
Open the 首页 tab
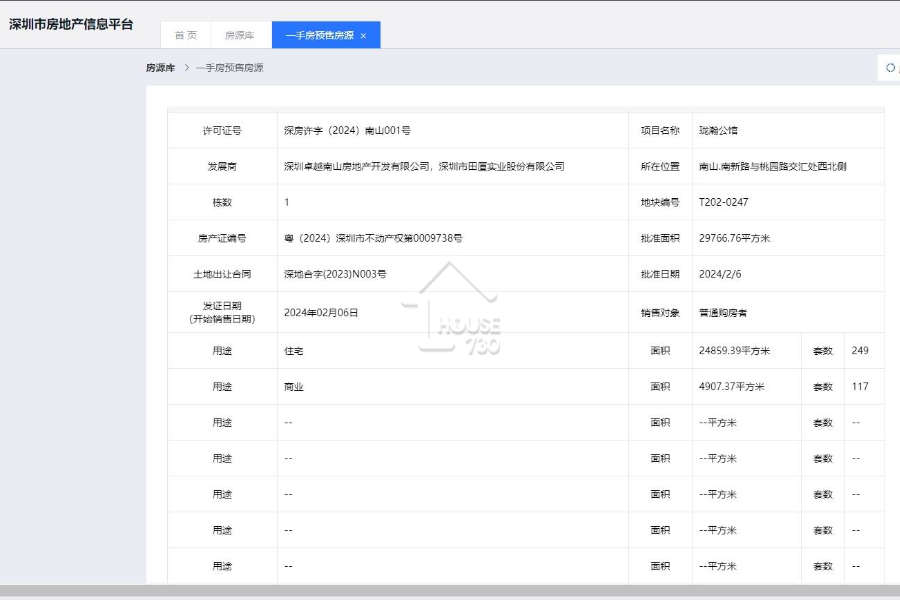click(x=186, y=35)
